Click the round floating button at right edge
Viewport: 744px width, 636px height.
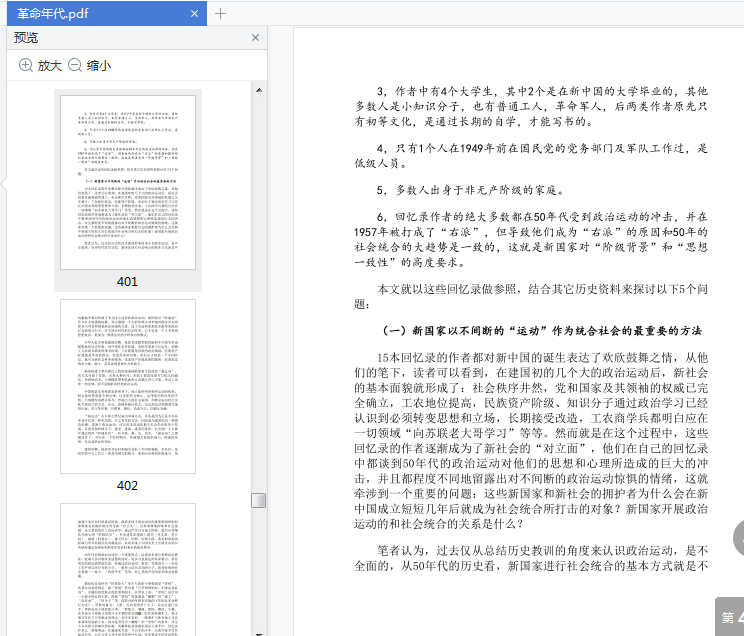pyautogui.click(x=738, y=538)
